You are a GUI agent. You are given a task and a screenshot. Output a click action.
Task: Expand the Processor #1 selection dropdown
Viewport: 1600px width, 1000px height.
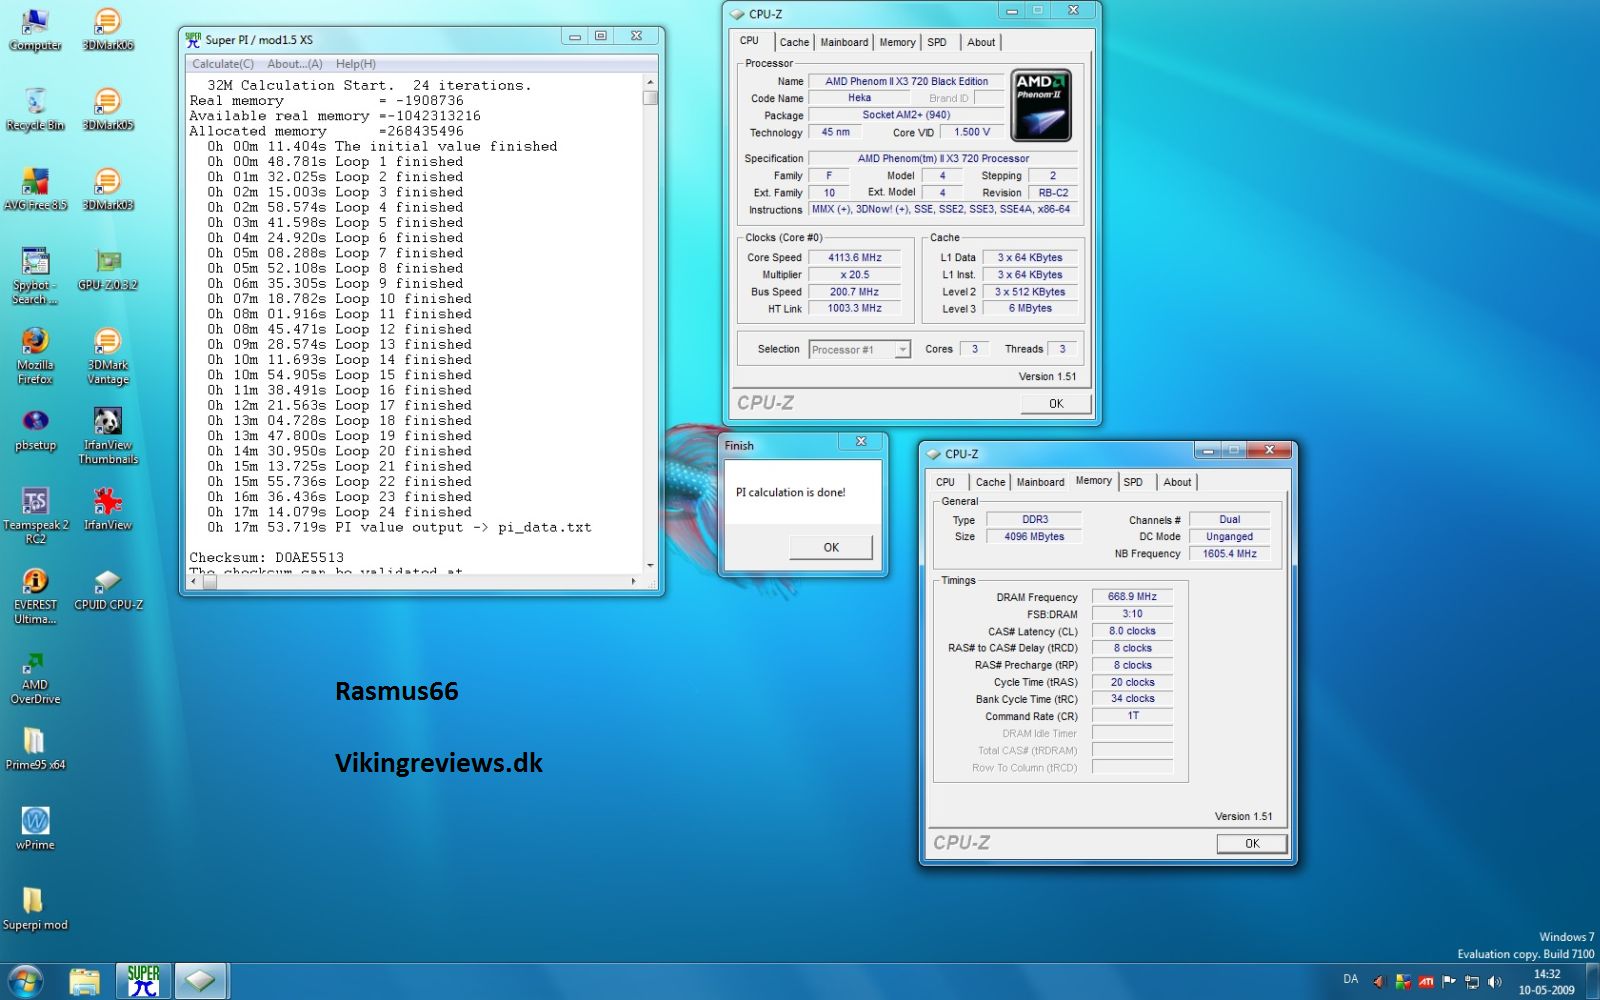pos(902,350)
